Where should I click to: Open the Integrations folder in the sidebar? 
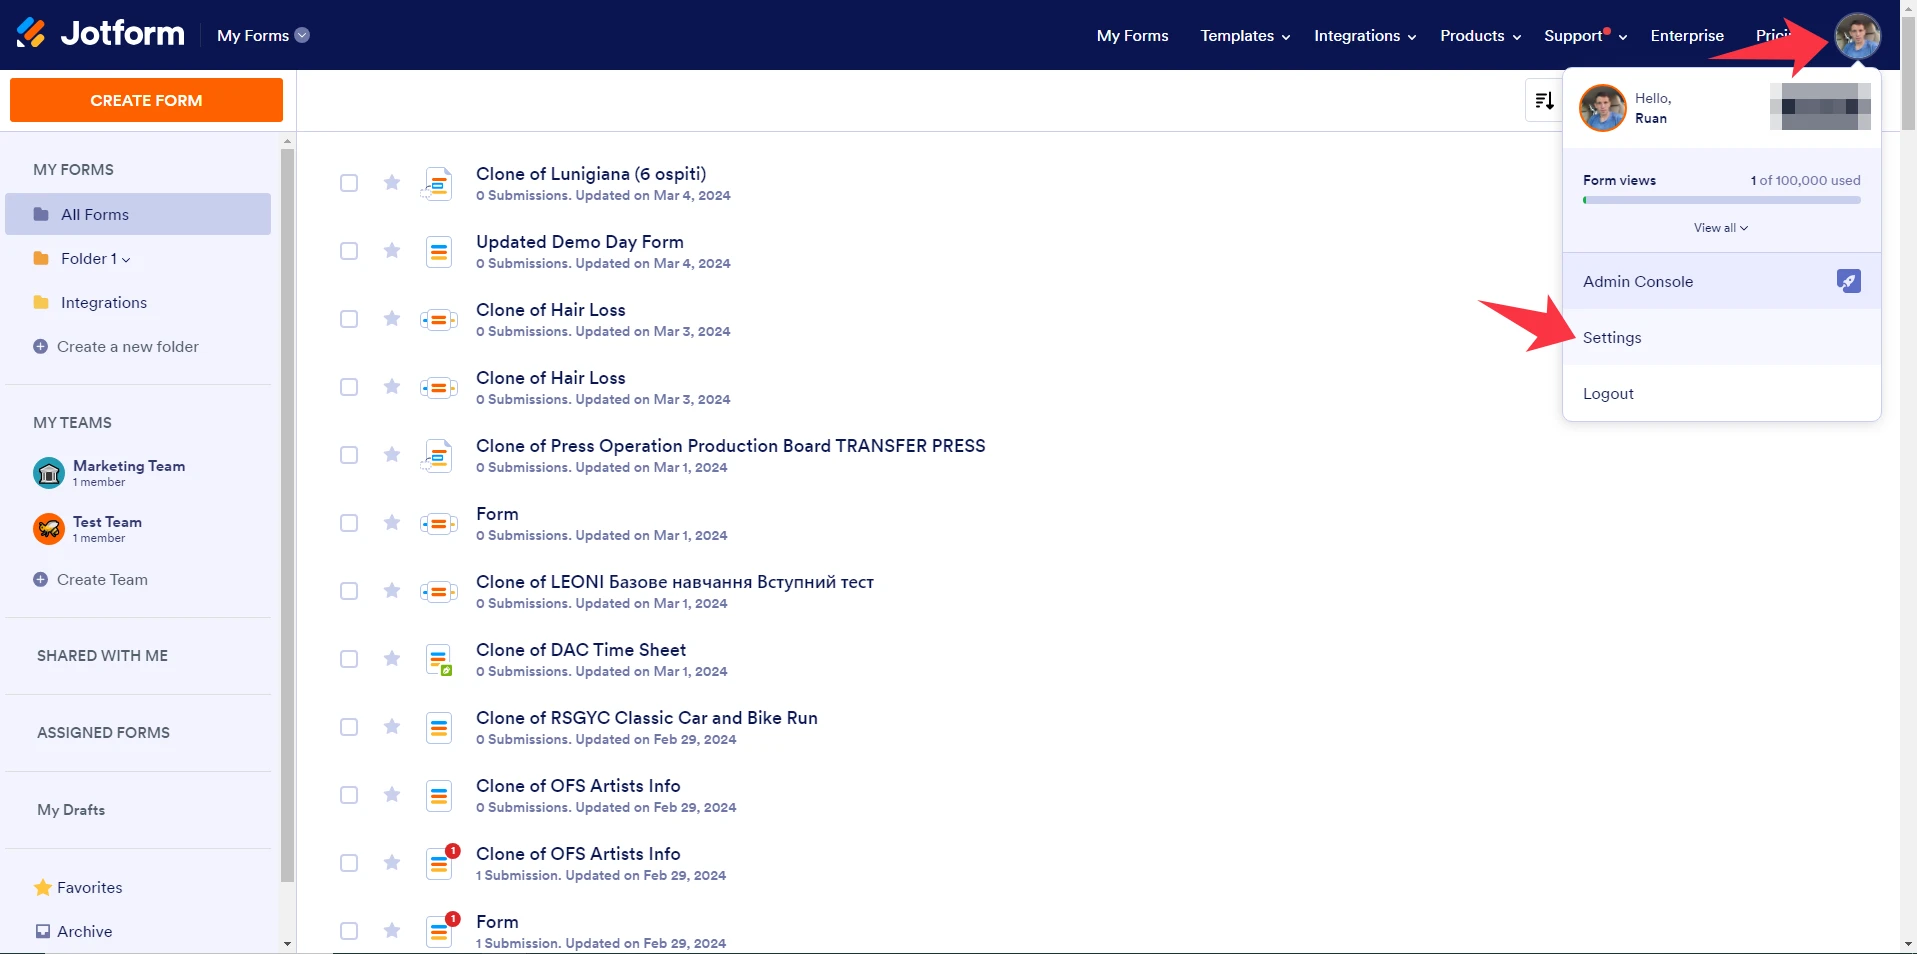click(x=103, y=302)
